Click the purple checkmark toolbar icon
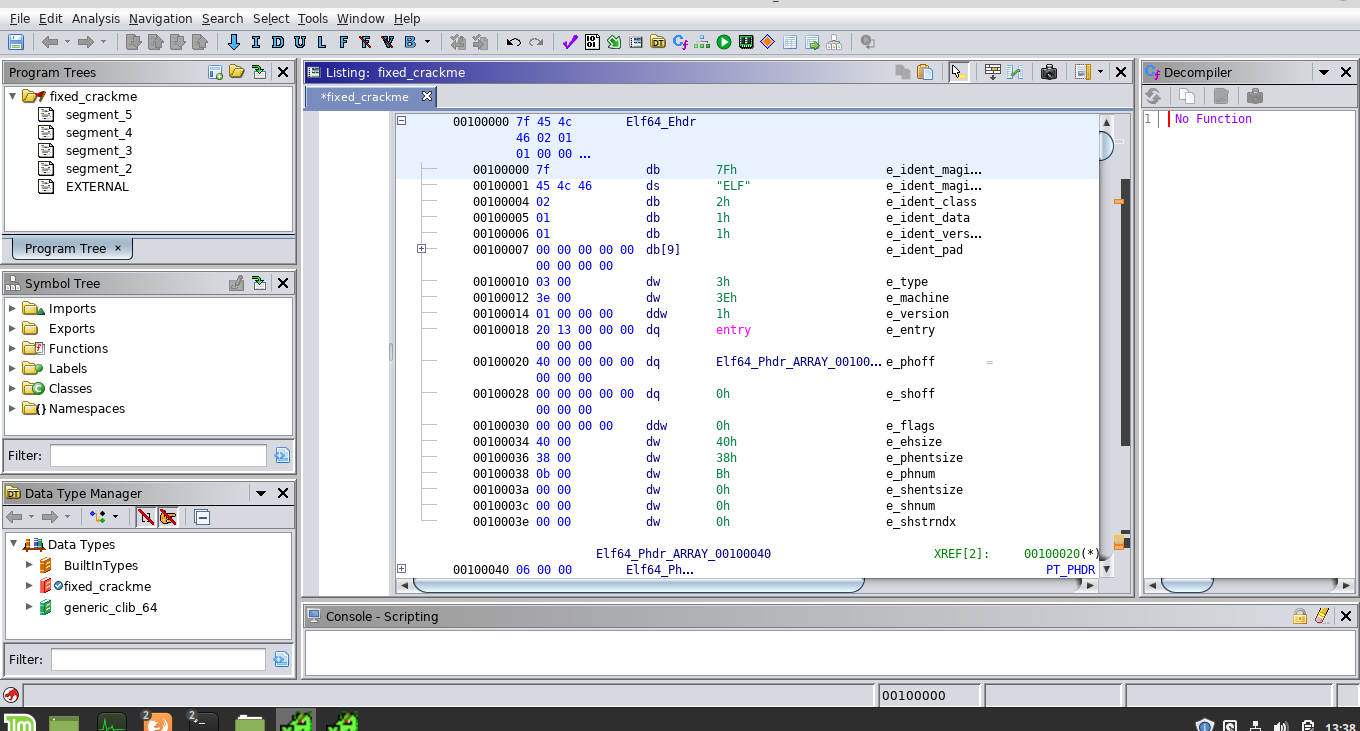 570,42
